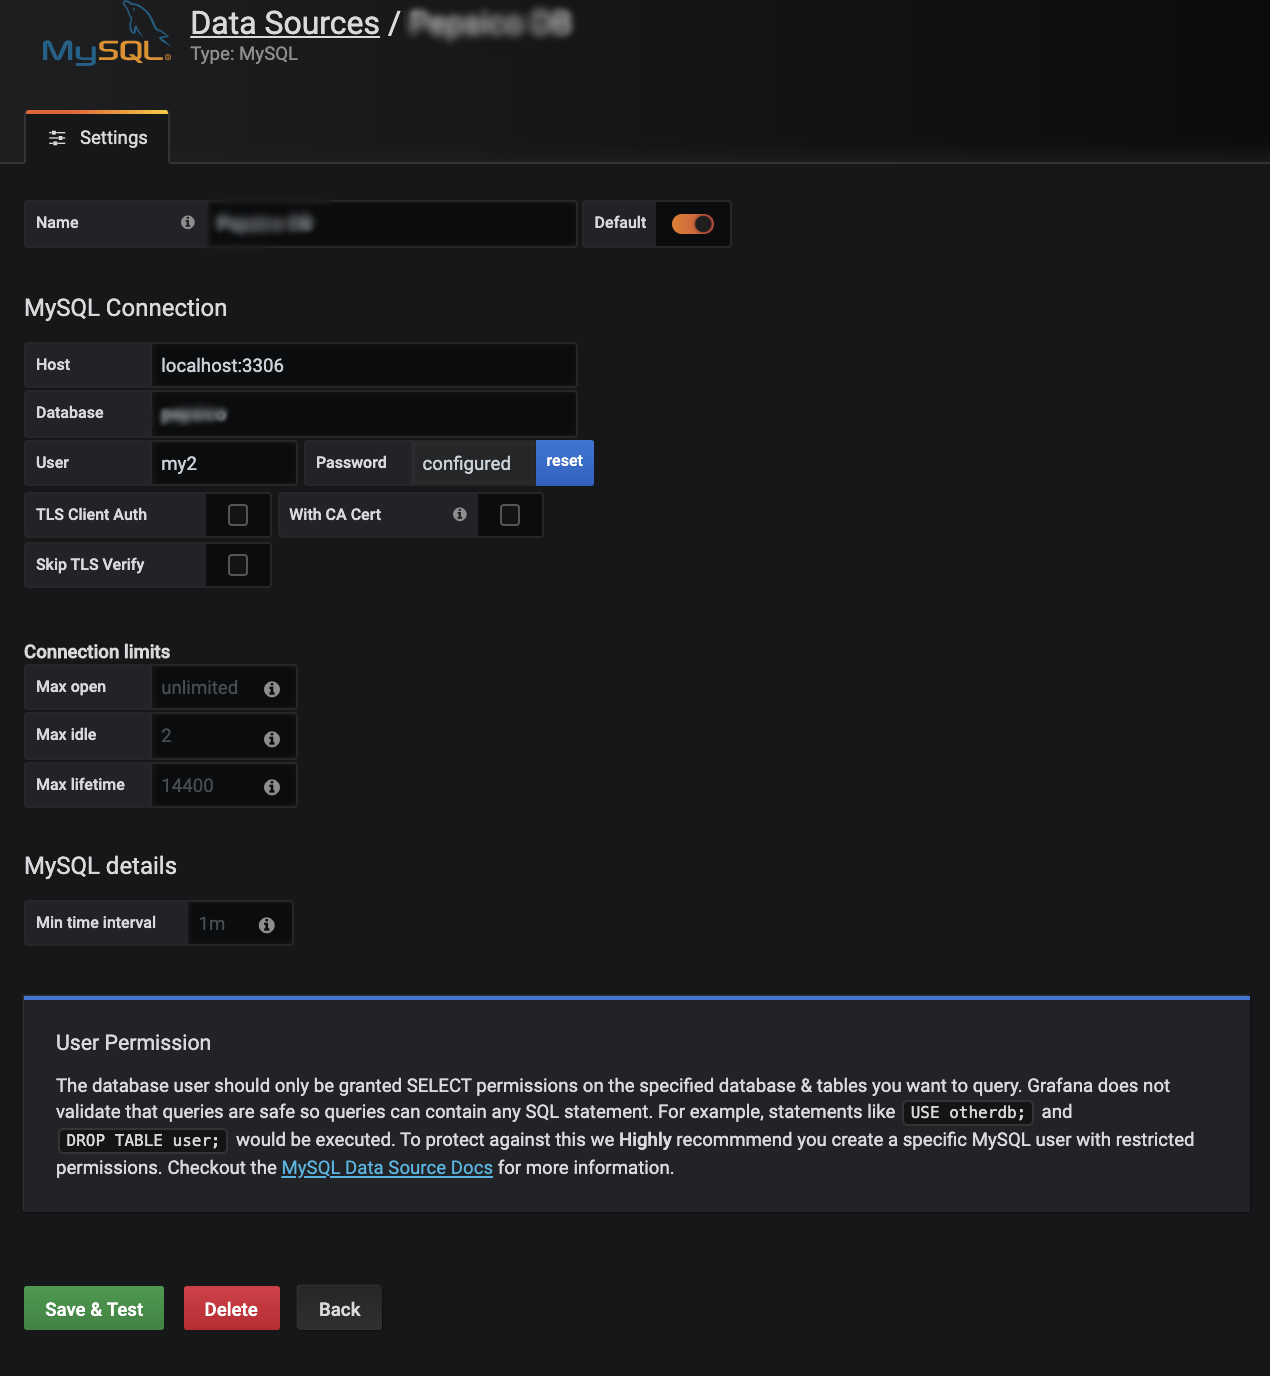The width and height of the screenshot is (1270, 1376).
Task: Click the Save & Test button
Action: pyautogui.click(x=93, y=1307)
